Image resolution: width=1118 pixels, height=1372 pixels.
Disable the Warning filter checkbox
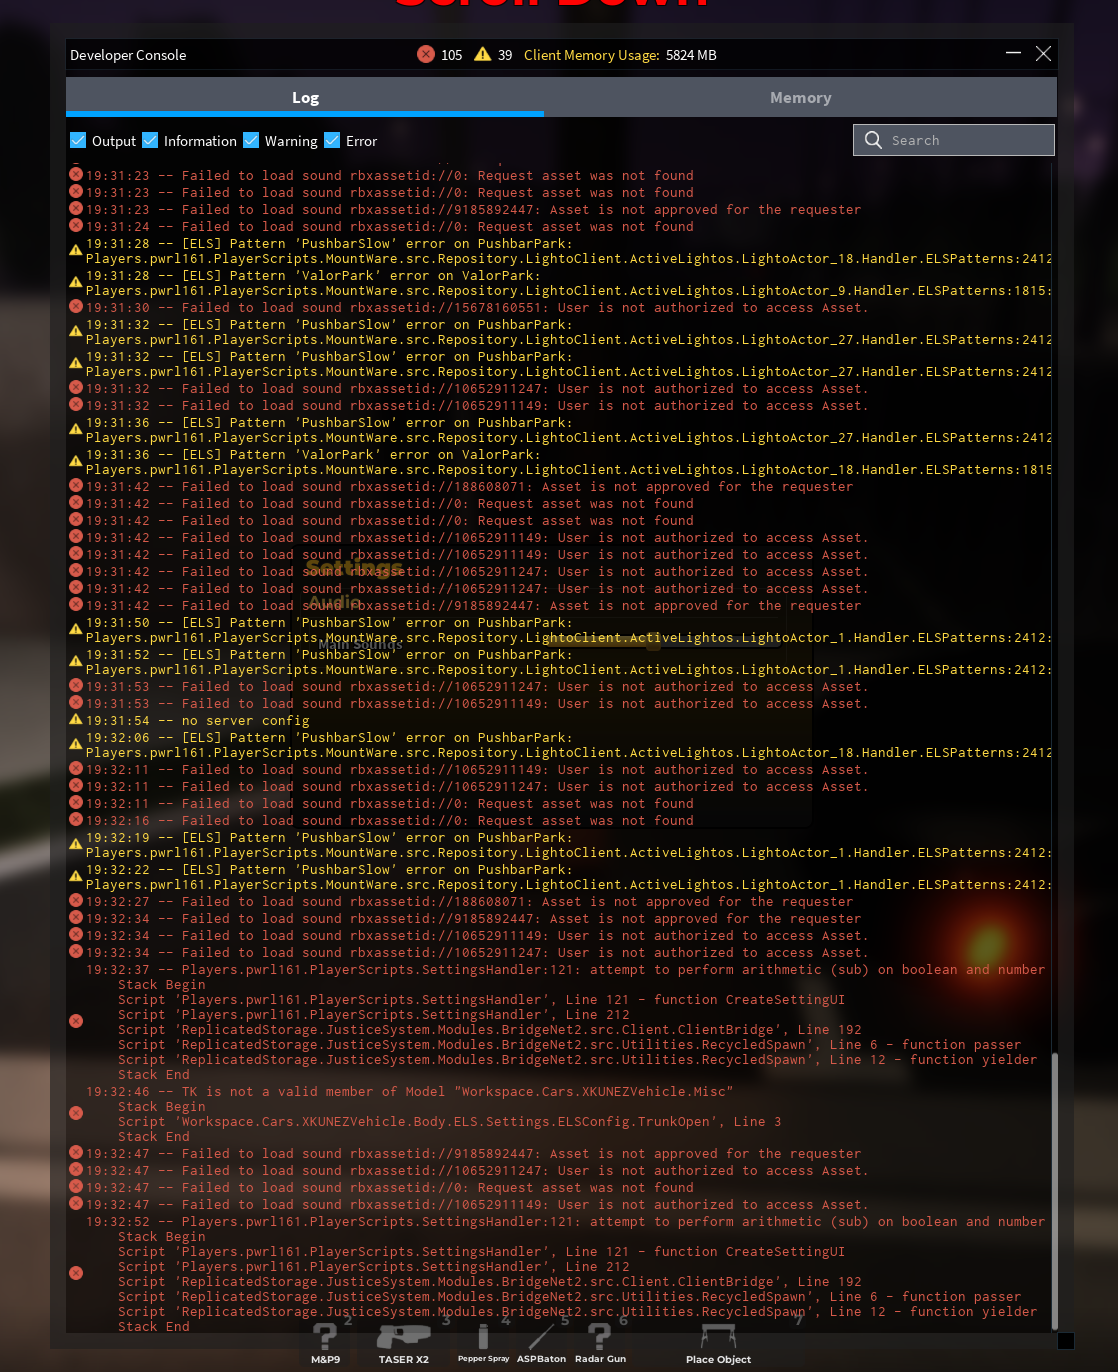(x=251, y=140)
